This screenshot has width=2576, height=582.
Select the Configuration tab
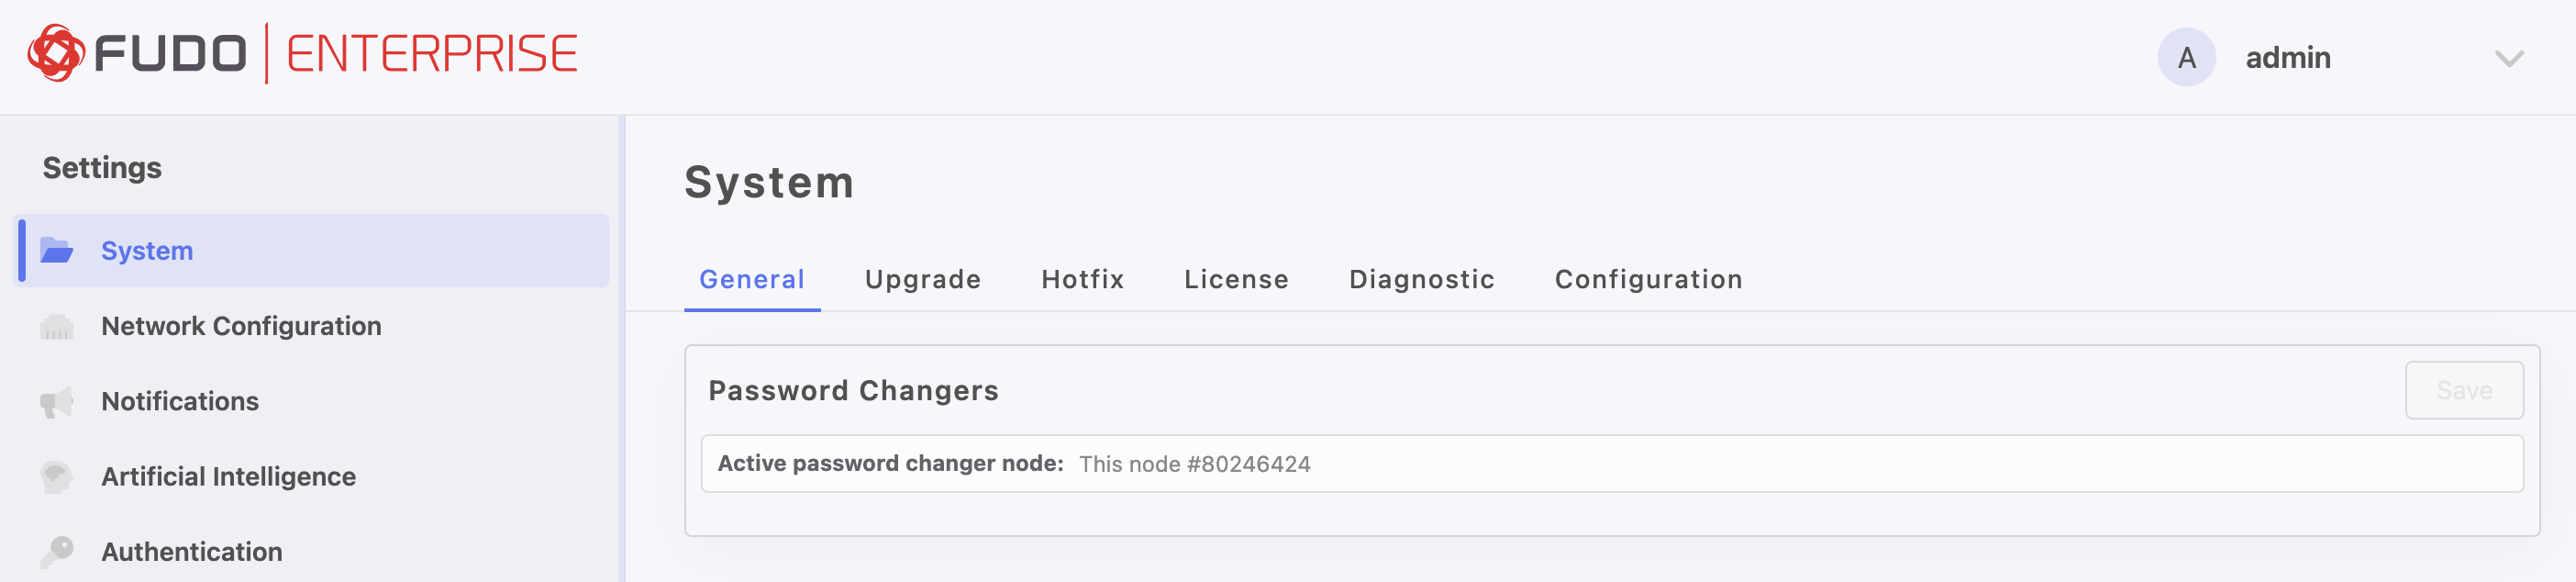[1648, 279]
